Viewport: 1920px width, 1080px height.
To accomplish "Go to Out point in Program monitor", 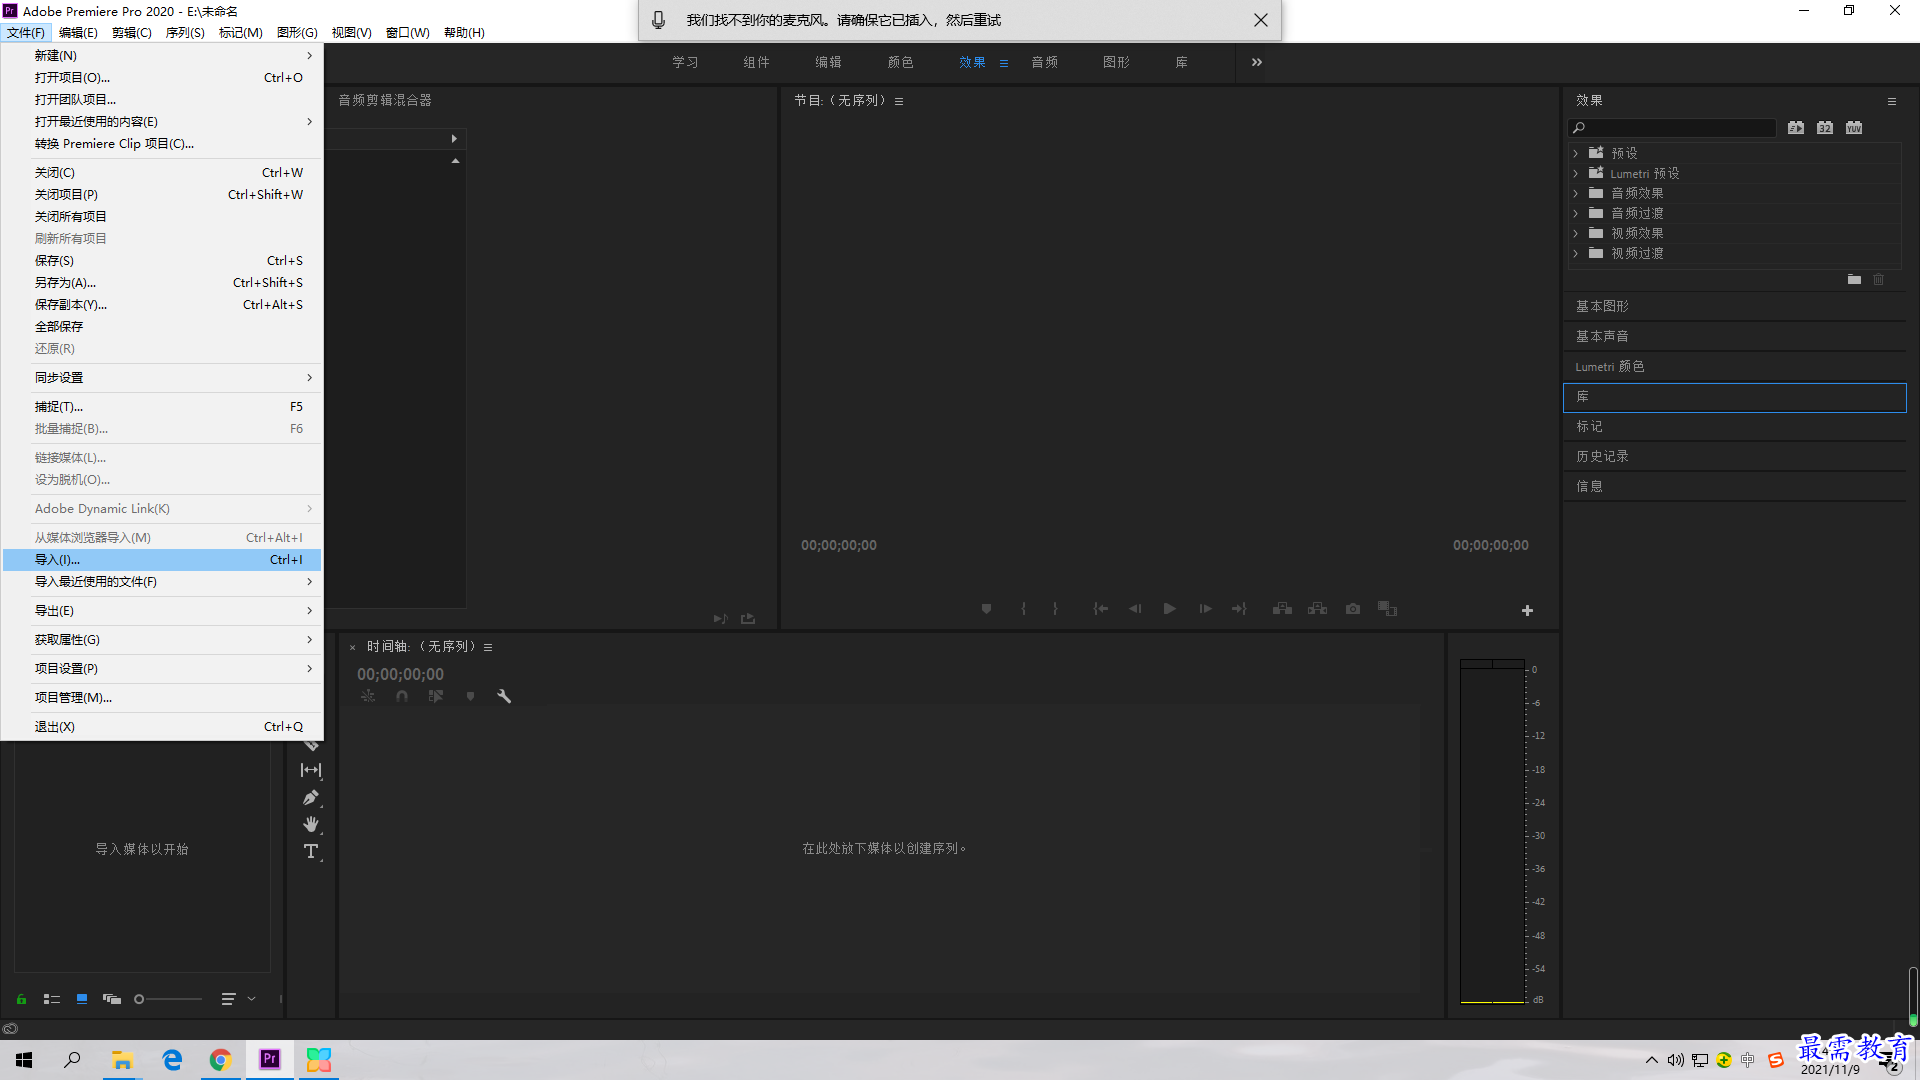I will pos(1239,609).
